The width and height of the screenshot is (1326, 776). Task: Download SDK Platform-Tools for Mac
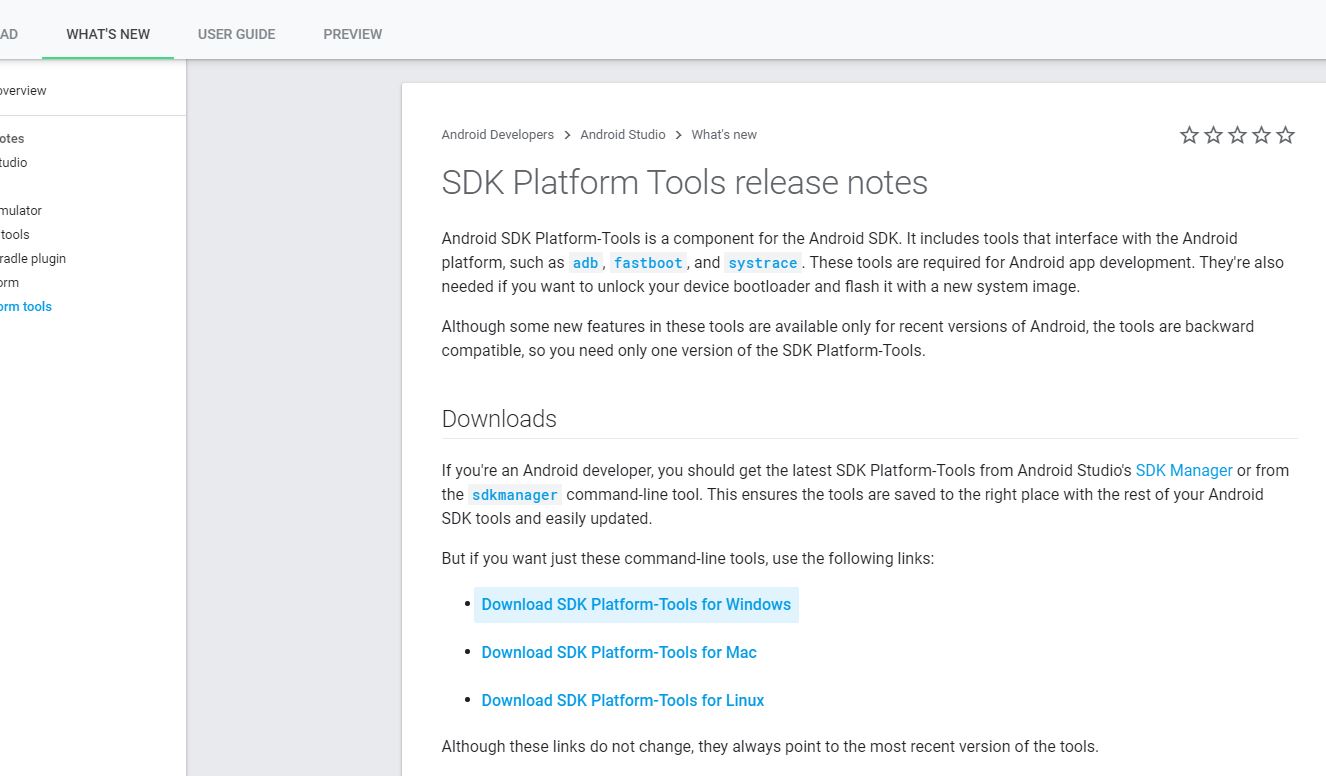pos(619,652)
